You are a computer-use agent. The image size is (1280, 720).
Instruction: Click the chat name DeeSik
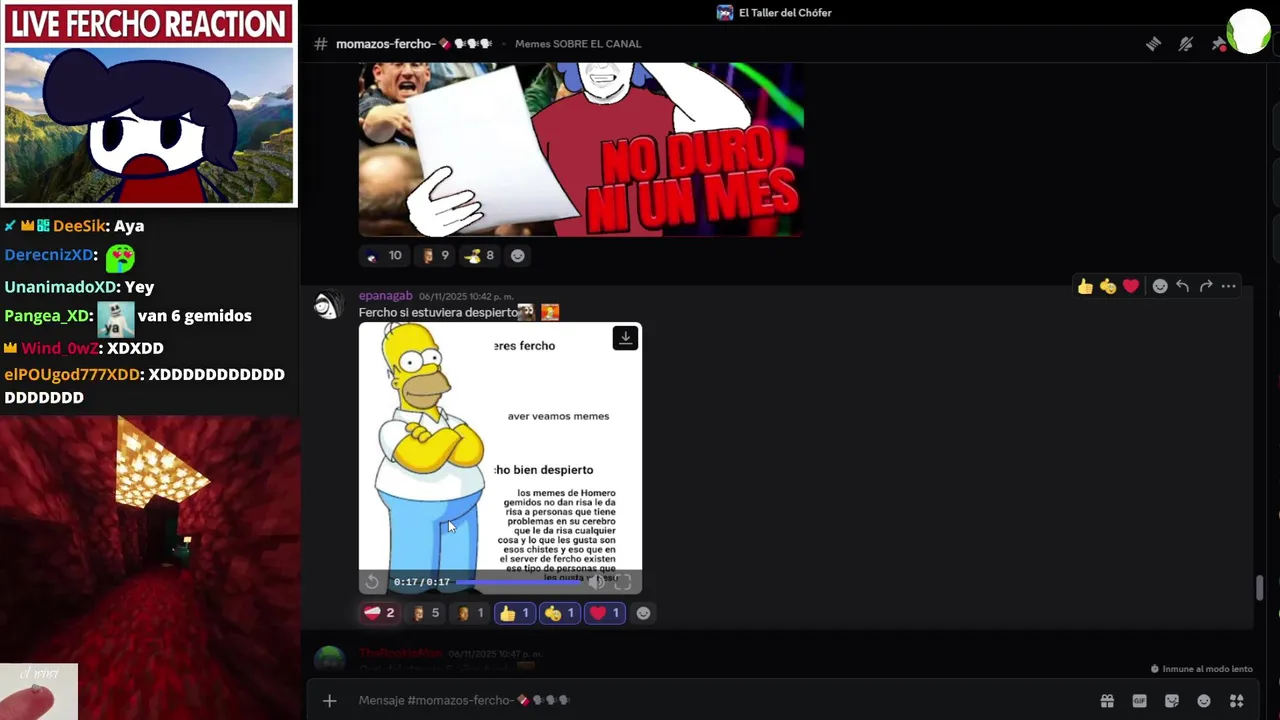pos(80,226)
